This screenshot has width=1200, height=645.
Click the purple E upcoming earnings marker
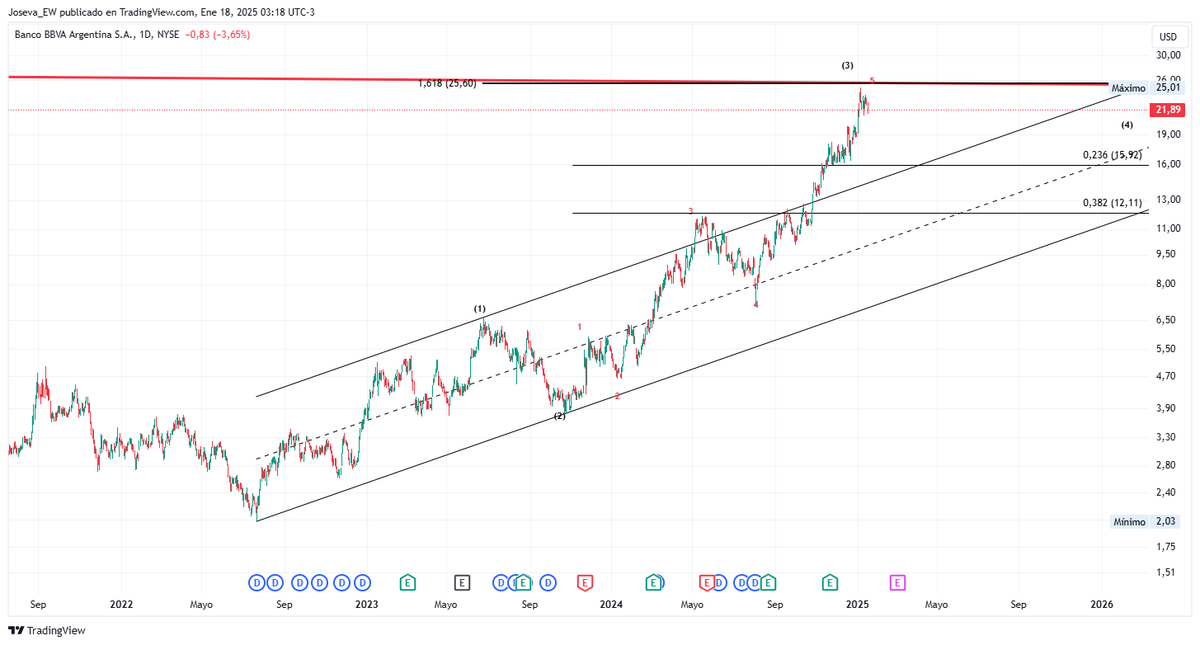(898, 582)
